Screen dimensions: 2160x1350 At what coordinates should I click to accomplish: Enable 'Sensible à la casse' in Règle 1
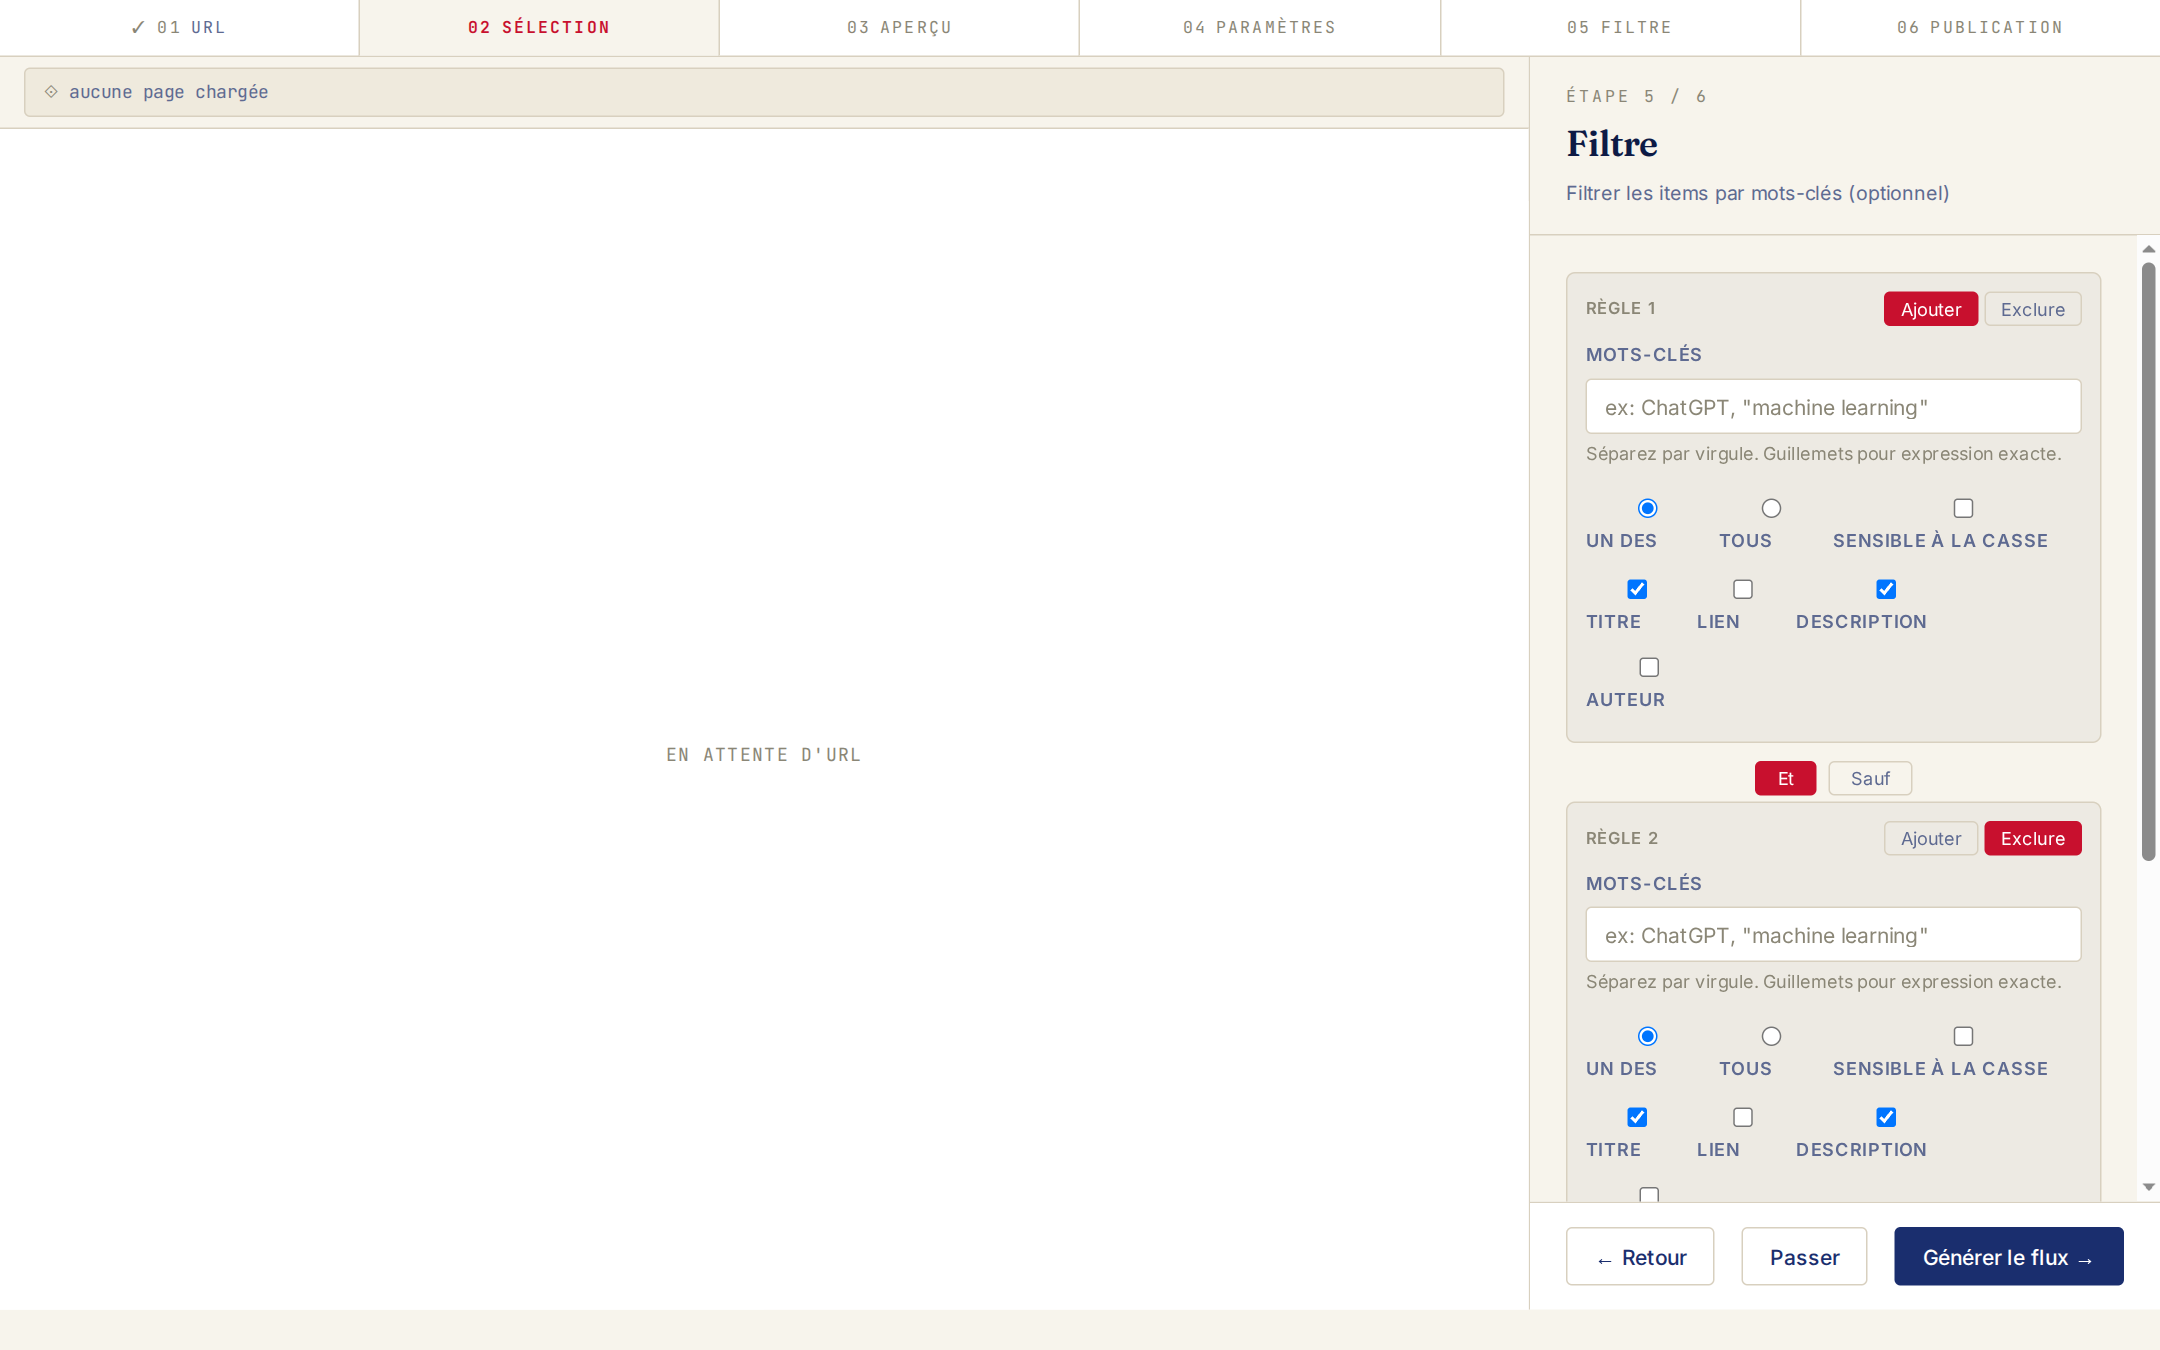1963,508
